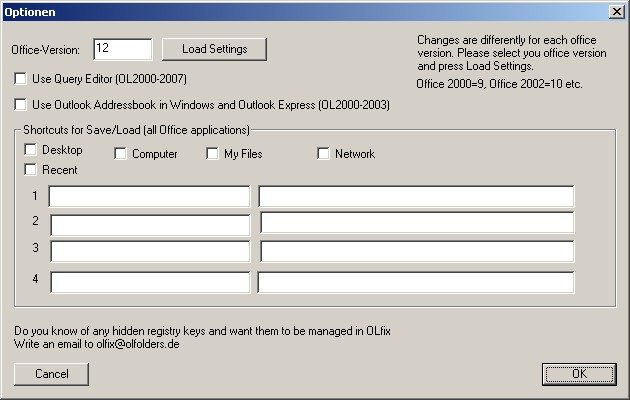Click the "Changes are differently for each office" text

tap(506, 40)
